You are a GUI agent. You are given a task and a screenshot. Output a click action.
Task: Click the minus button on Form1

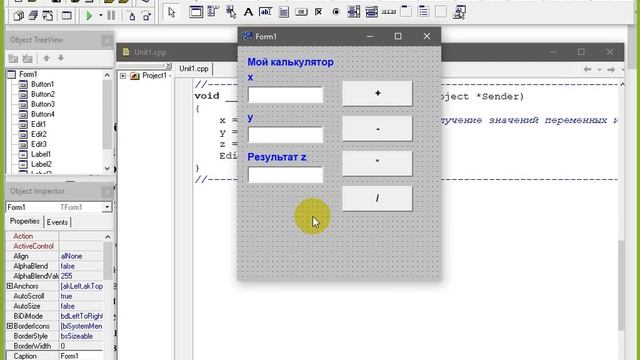click(x=377, y=129)
